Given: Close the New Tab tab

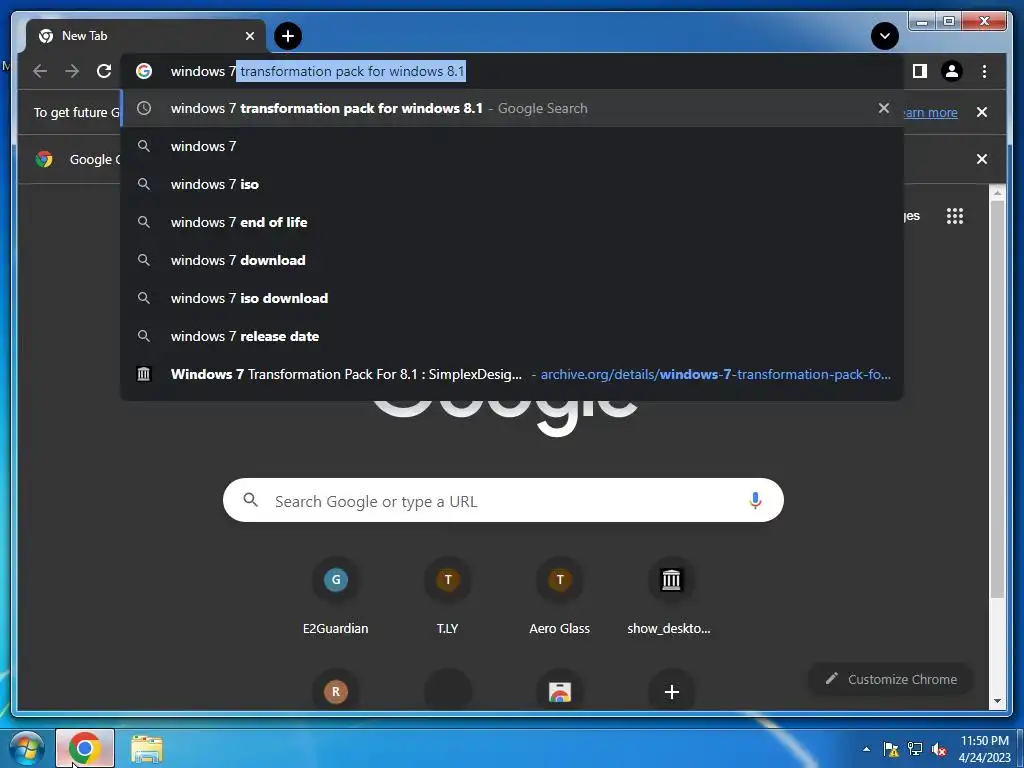Looking at the screenshot, I should click(249, 36).
